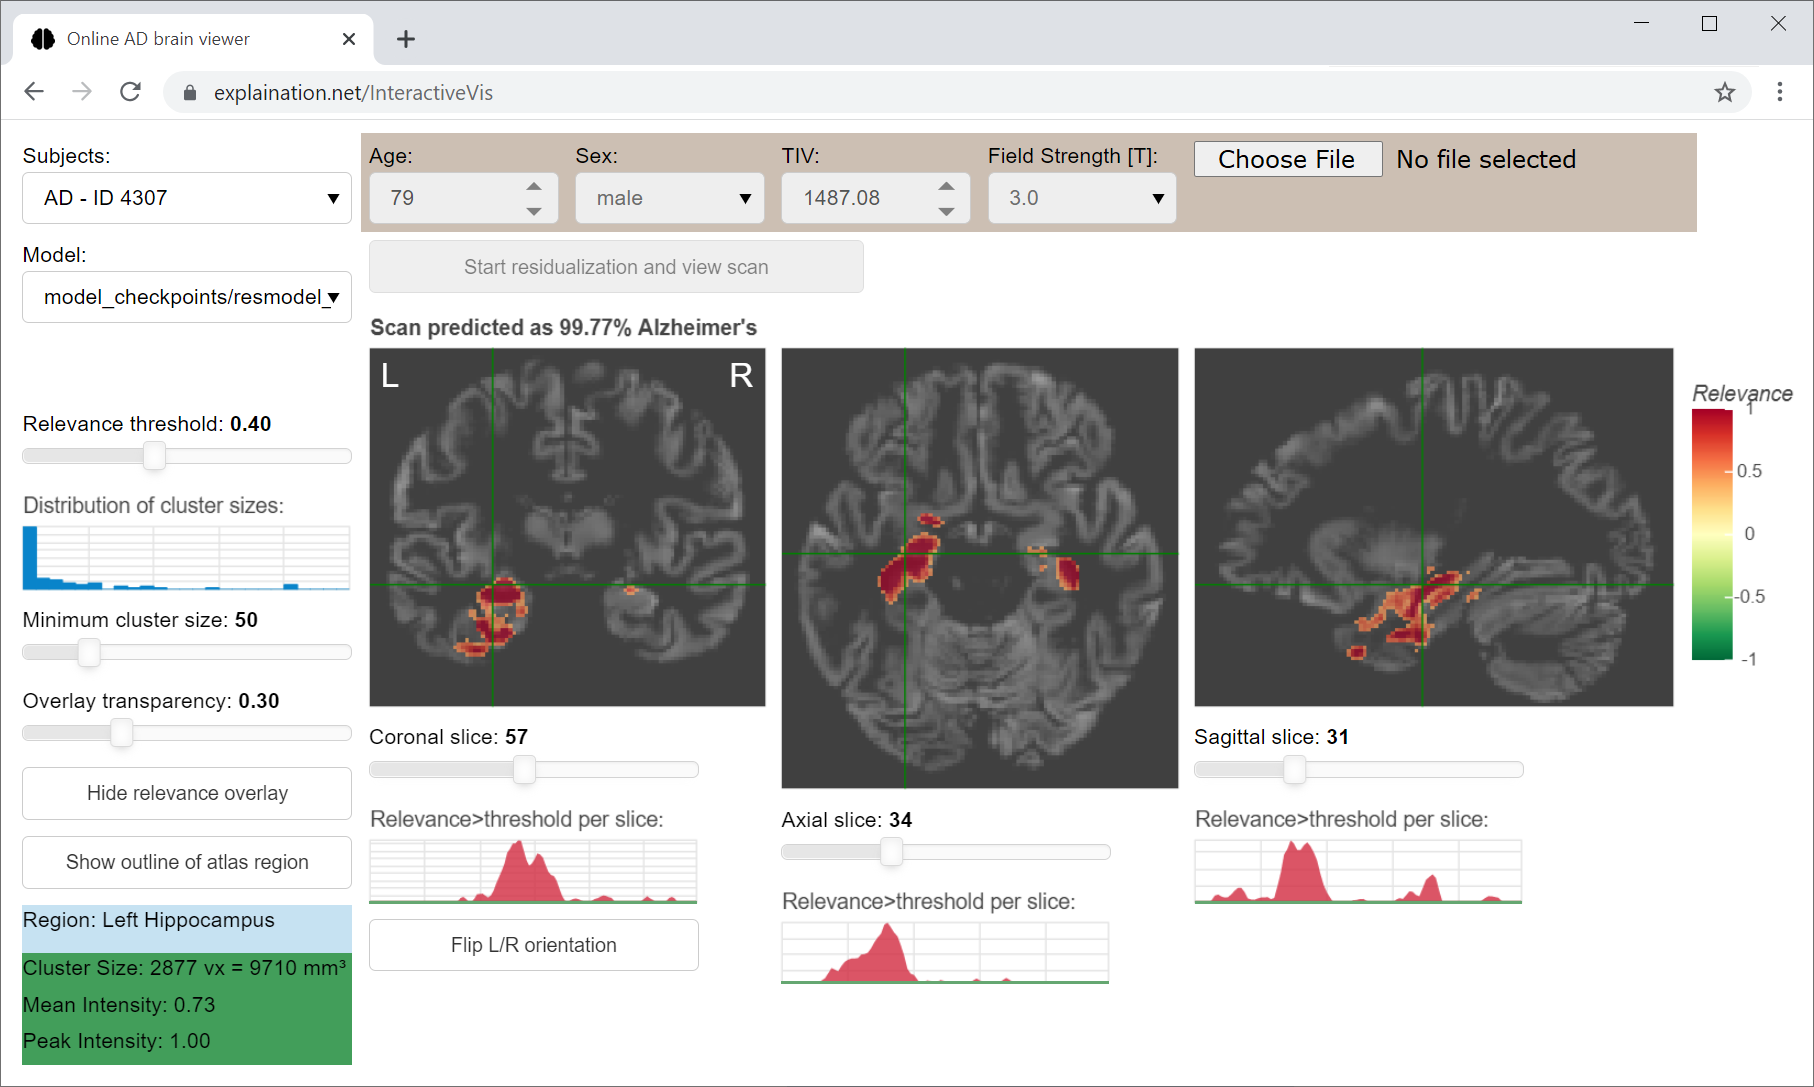Adjust the Overlay transparency slider handle
Image resolution: width=1814 pixels, height=1087 pixels.
pyautogui.click(x=121, y=733)
